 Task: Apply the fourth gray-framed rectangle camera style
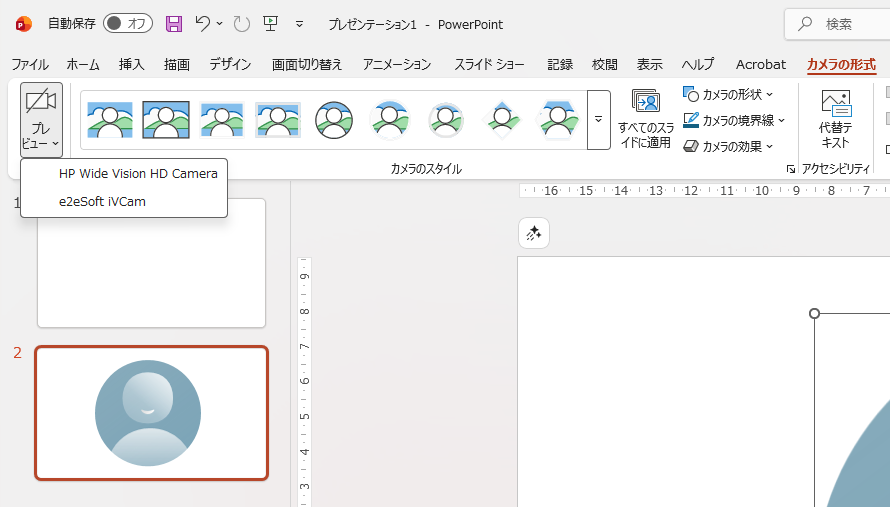click(x=278, y=120)
